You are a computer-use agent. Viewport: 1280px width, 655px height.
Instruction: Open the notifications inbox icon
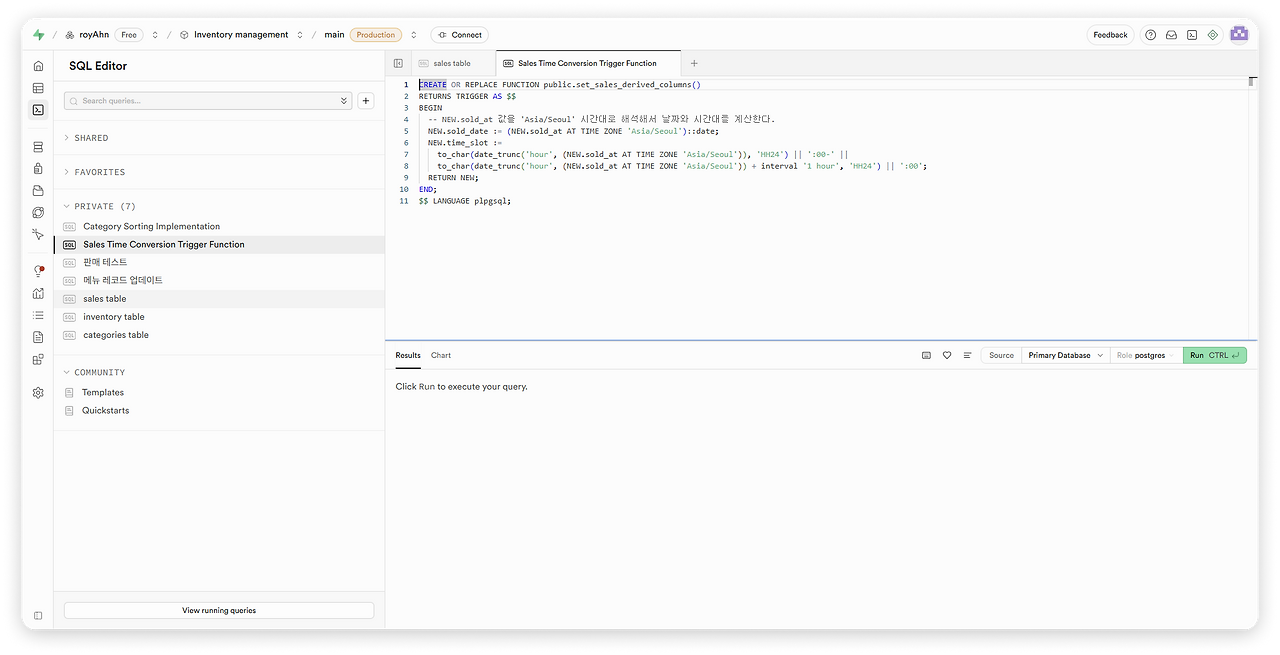1171,35
